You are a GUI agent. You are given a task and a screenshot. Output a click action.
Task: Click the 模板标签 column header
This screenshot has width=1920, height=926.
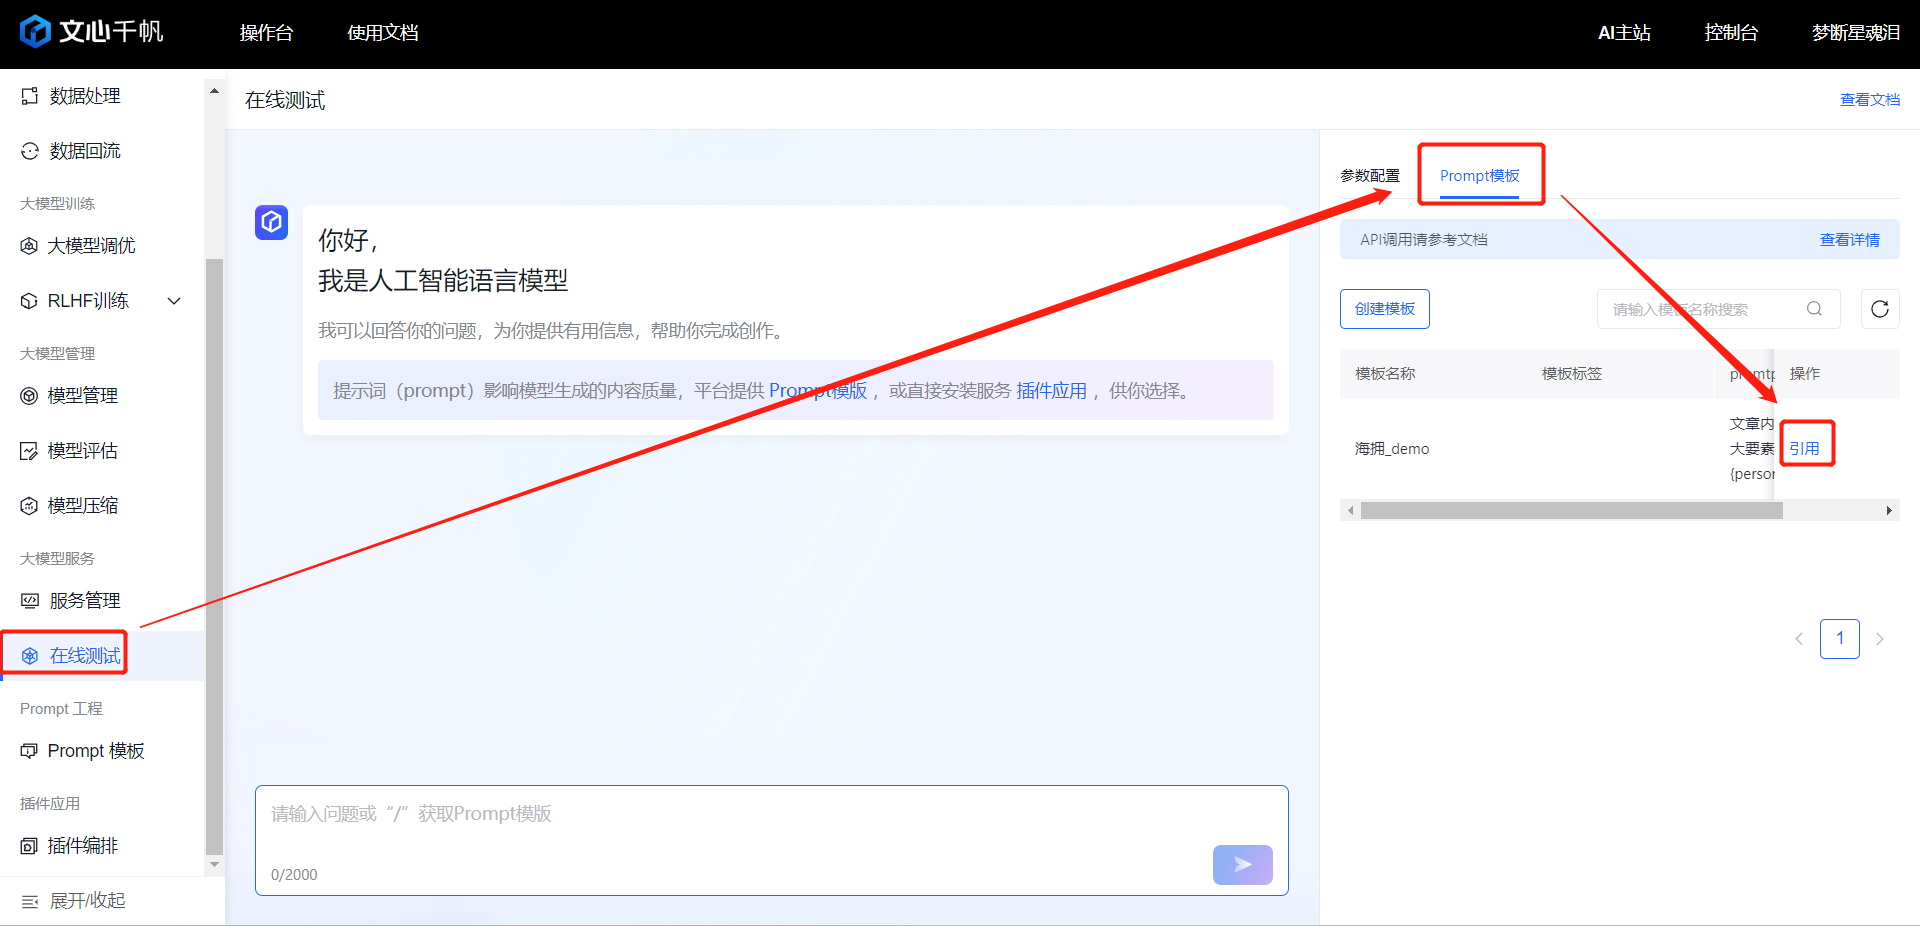point(1572,374)
